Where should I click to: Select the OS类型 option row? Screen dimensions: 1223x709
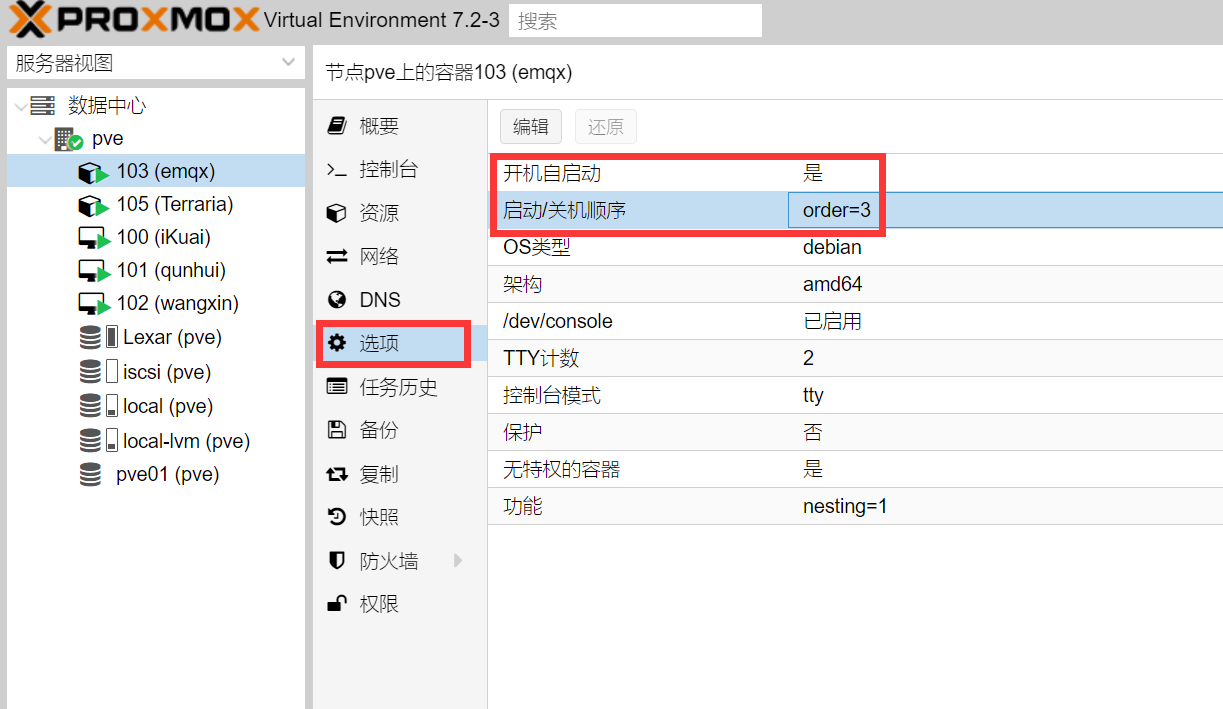(856, 247)
